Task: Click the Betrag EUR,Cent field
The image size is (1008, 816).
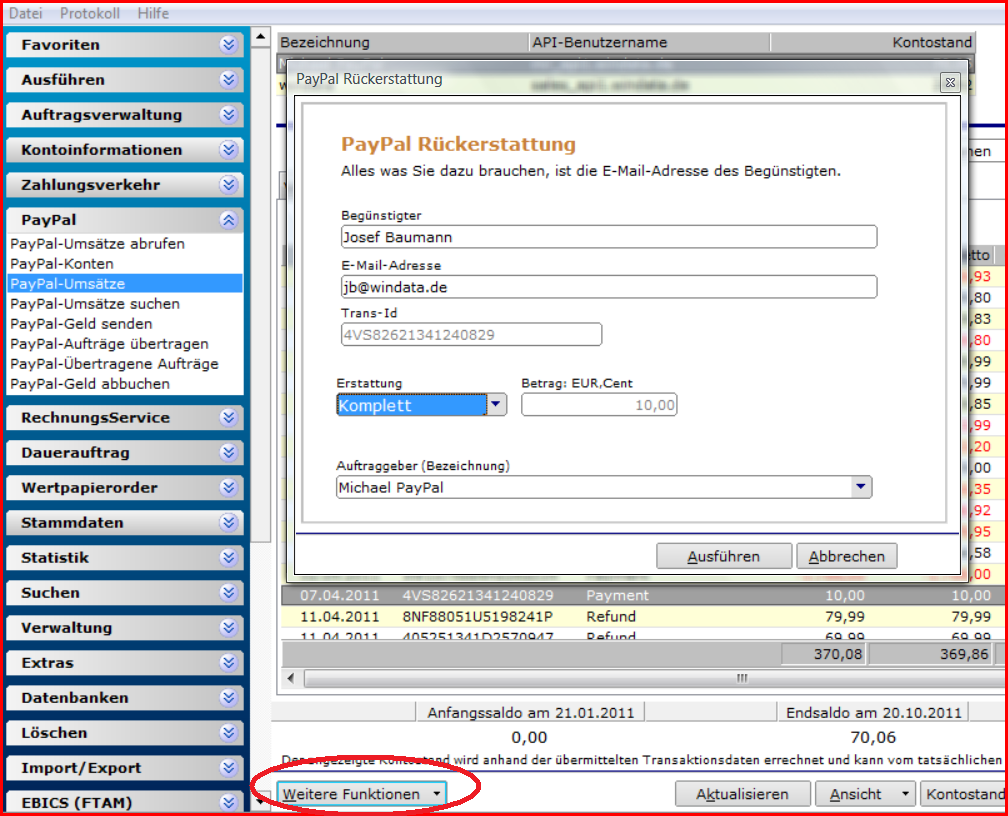Action: click(599, 405)
